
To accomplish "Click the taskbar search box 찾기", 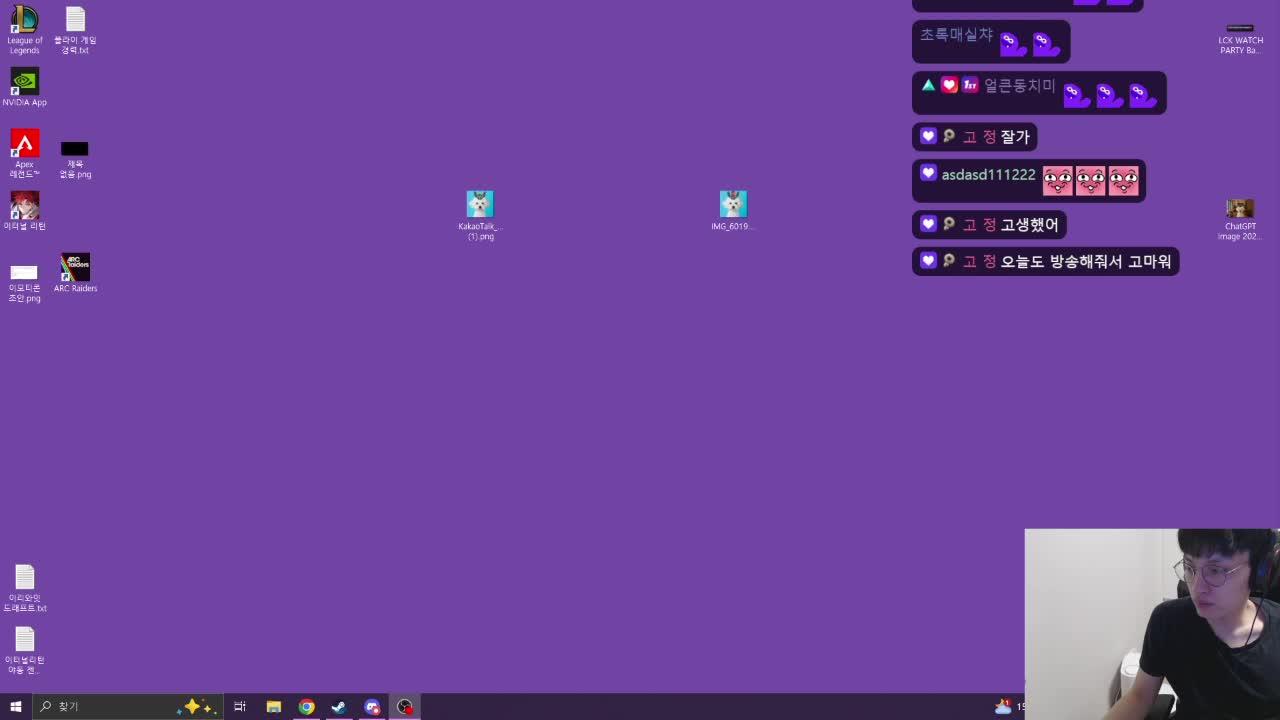I will coord(128,706).
